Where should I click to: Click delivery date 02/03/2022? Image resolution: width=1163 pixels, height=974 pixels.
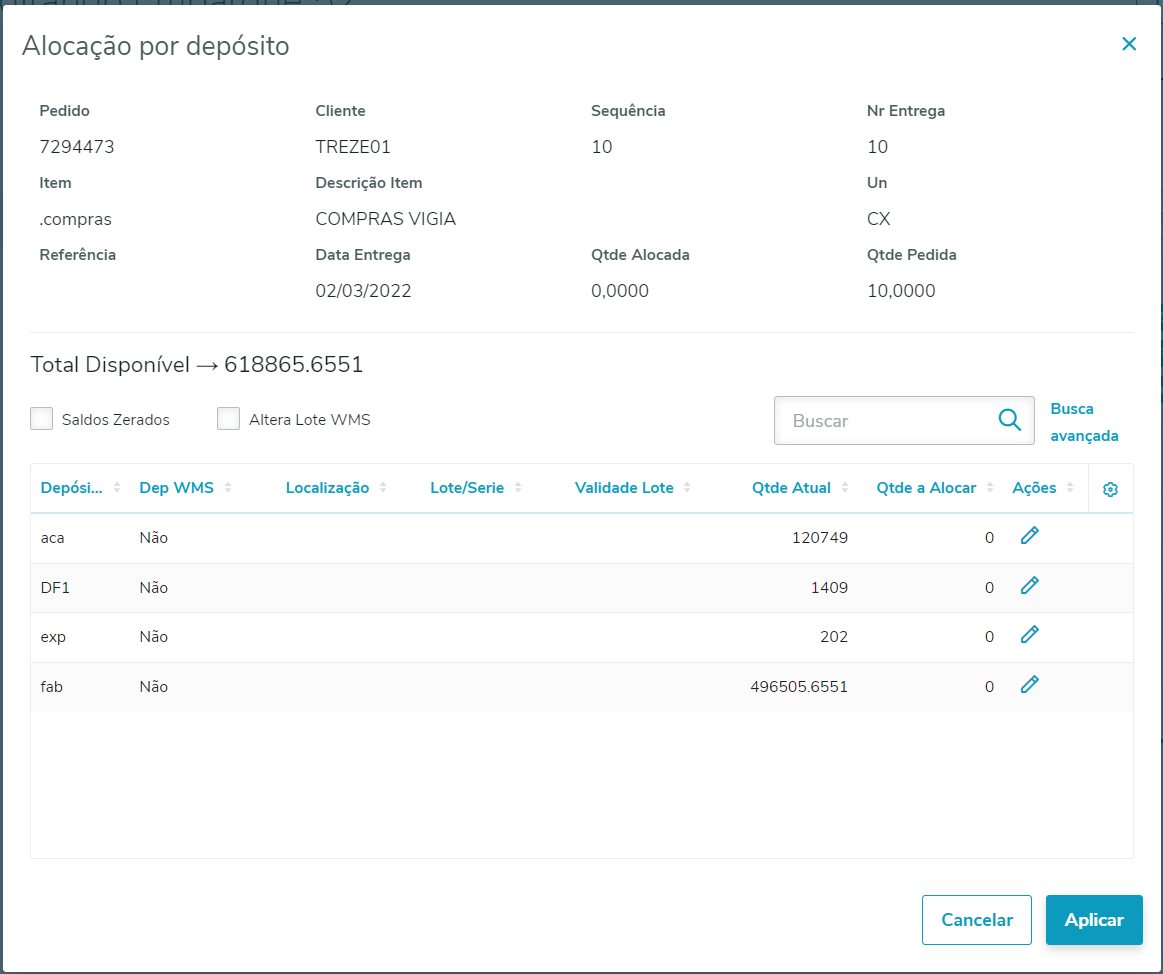pyautogui.click(x=363, y=291)
